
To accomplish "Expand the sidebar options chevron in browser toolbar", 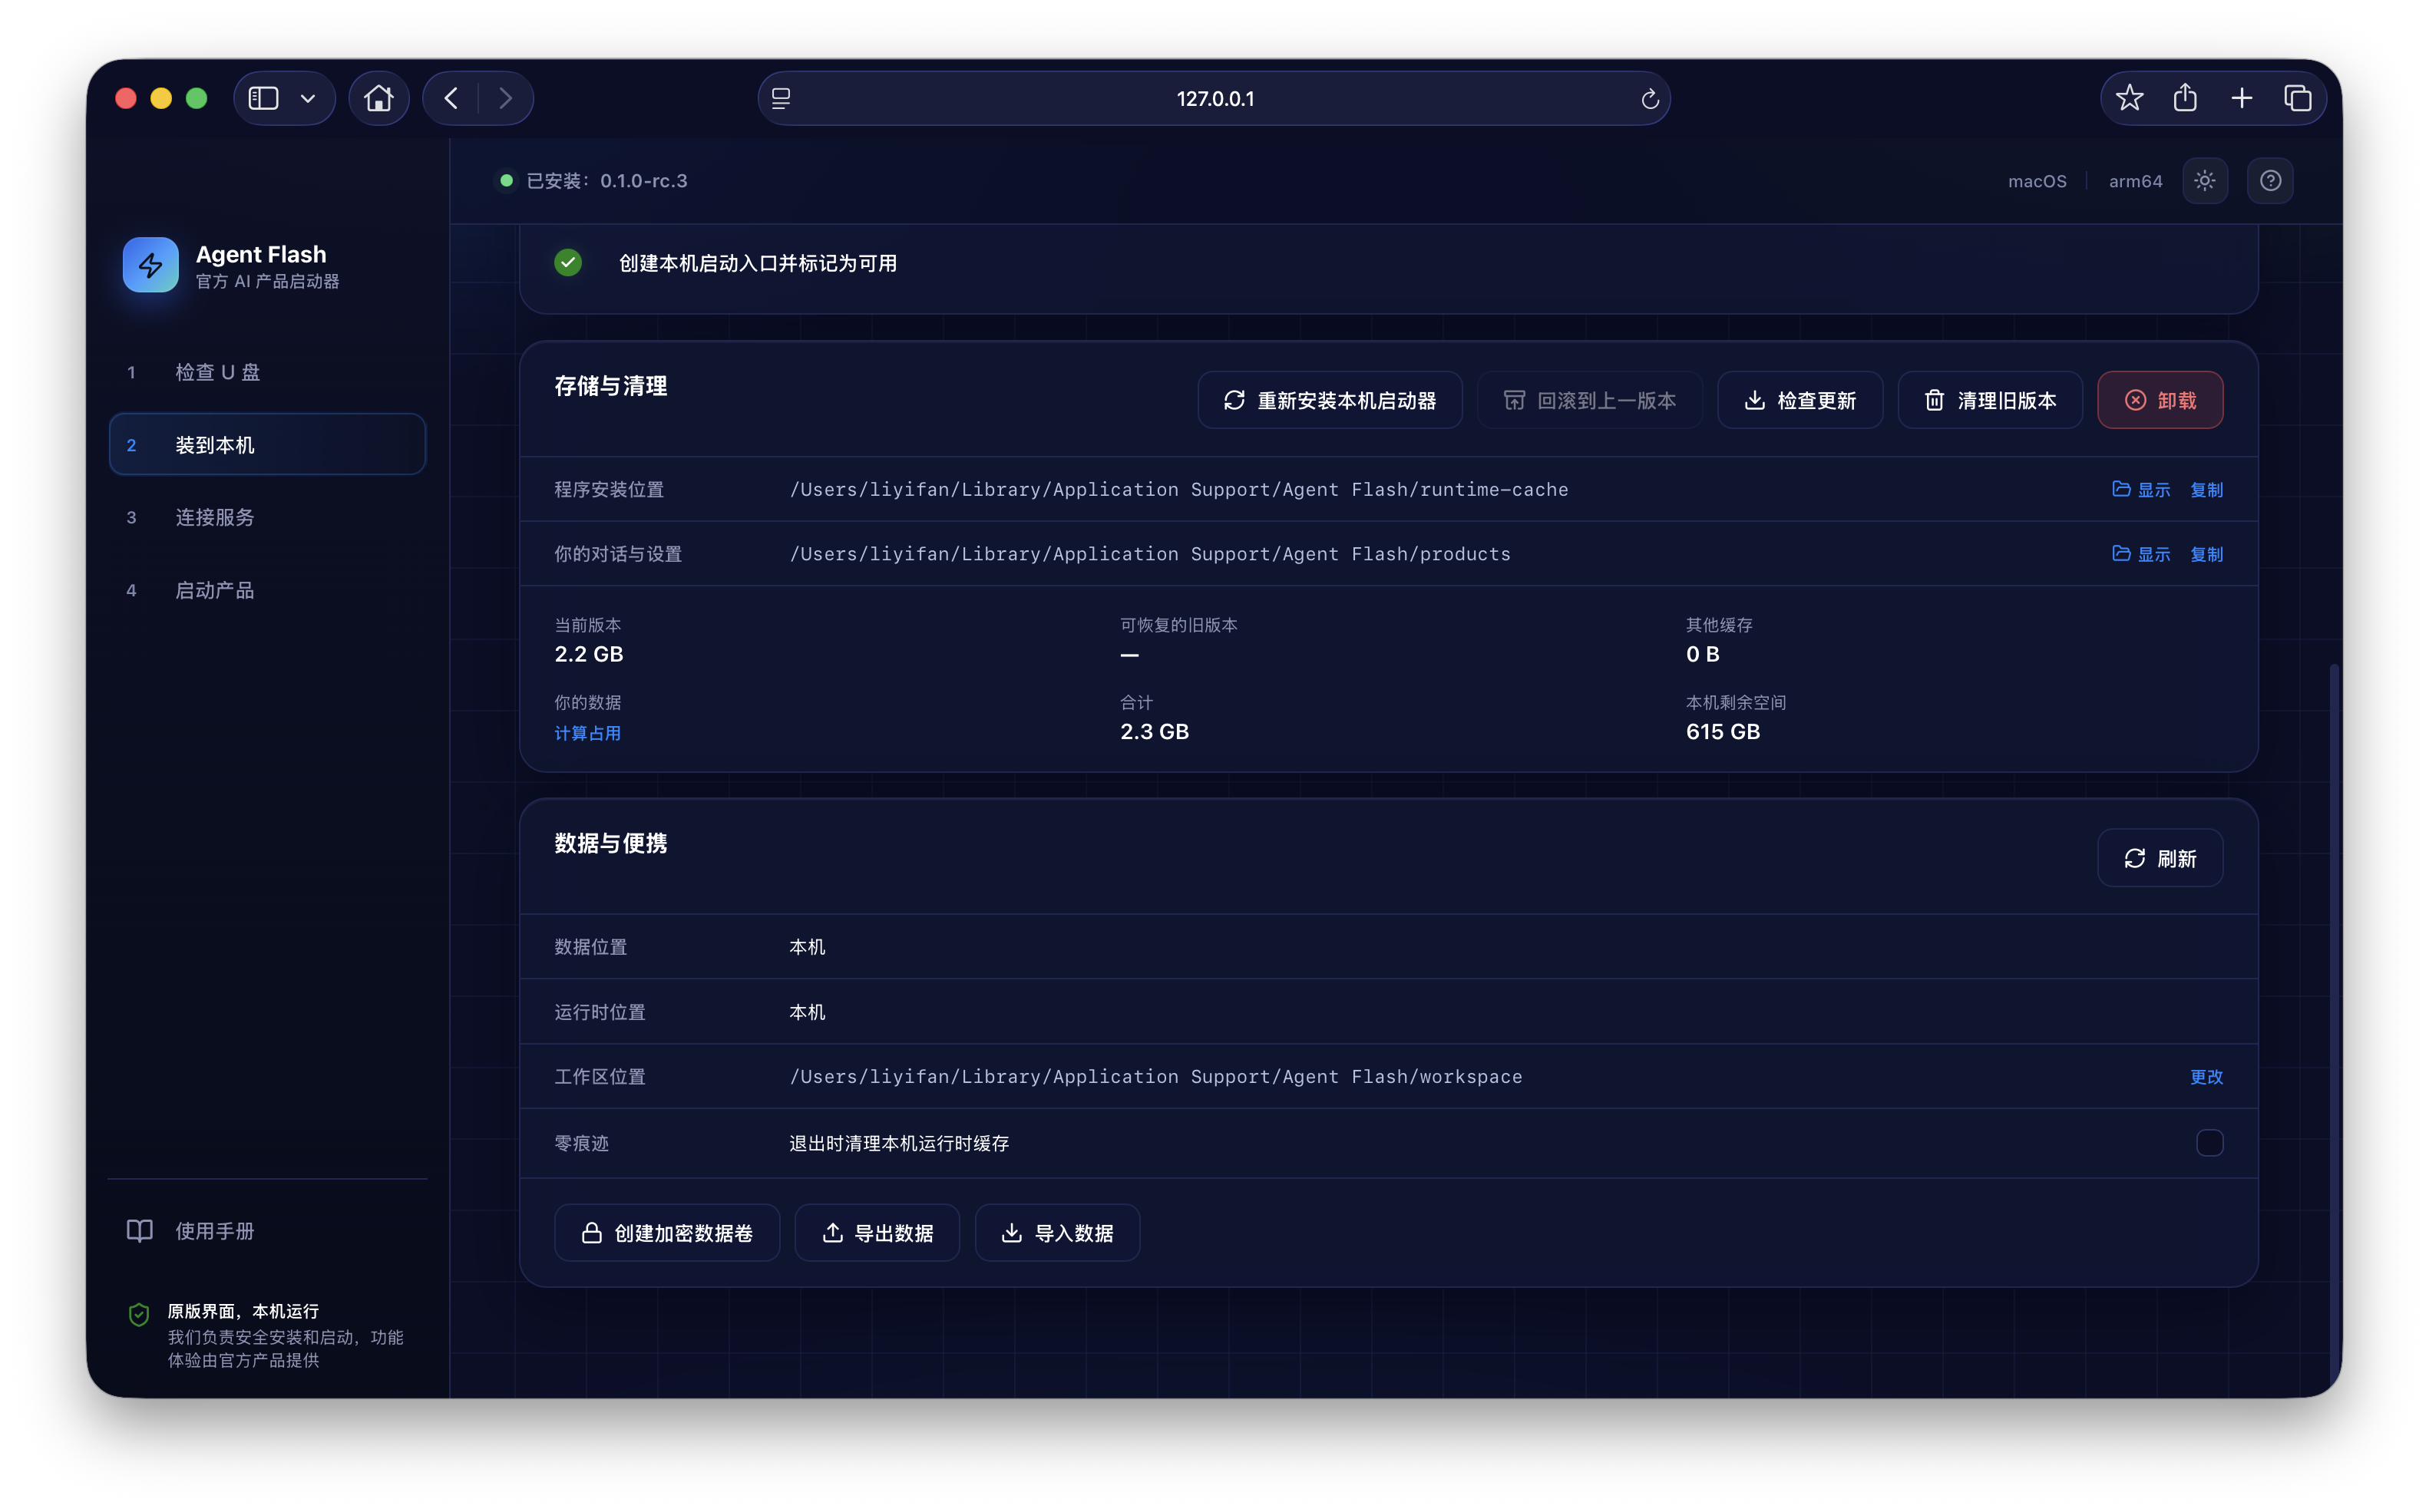I will pyautogui.click(x=308, y=98).
